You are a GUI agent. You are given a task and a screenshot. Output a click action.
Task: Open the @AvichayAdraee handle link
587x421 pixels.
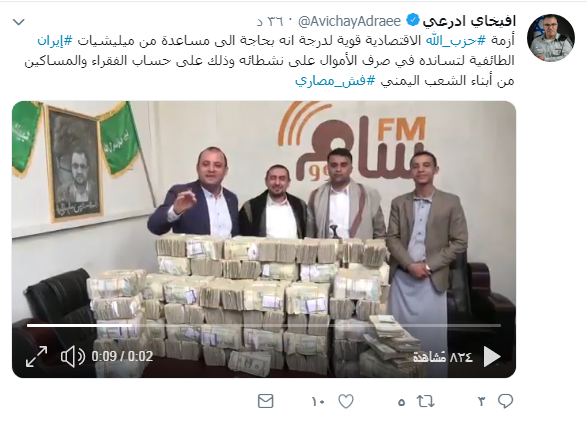[x=350, y=21]
